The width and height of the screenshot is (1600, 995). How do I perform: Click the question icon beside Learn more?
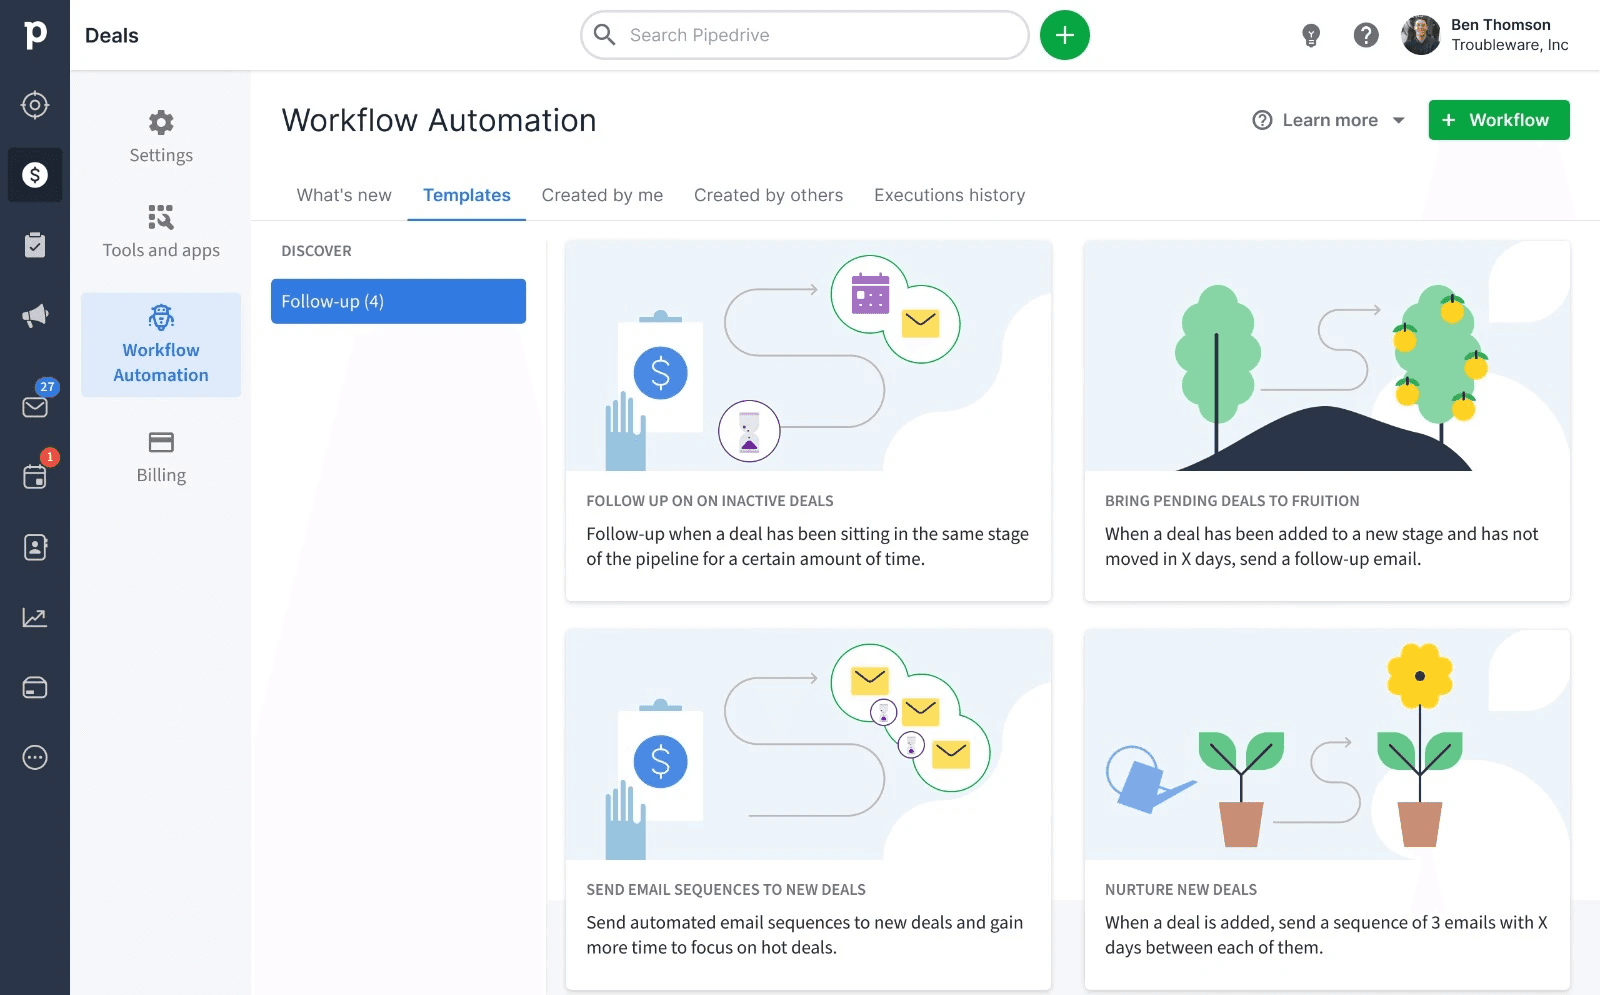pyautogui.click(x=1263, y=120)
